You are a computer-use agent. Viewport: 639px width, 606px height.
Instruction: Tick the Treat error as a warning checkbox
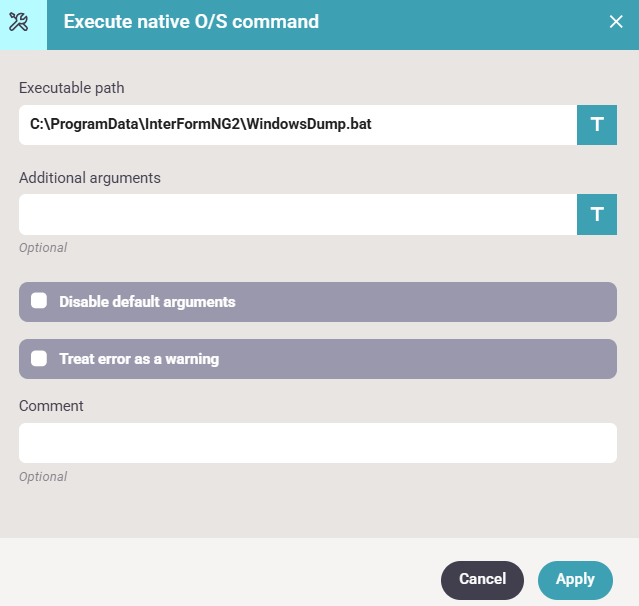(40, 358)
